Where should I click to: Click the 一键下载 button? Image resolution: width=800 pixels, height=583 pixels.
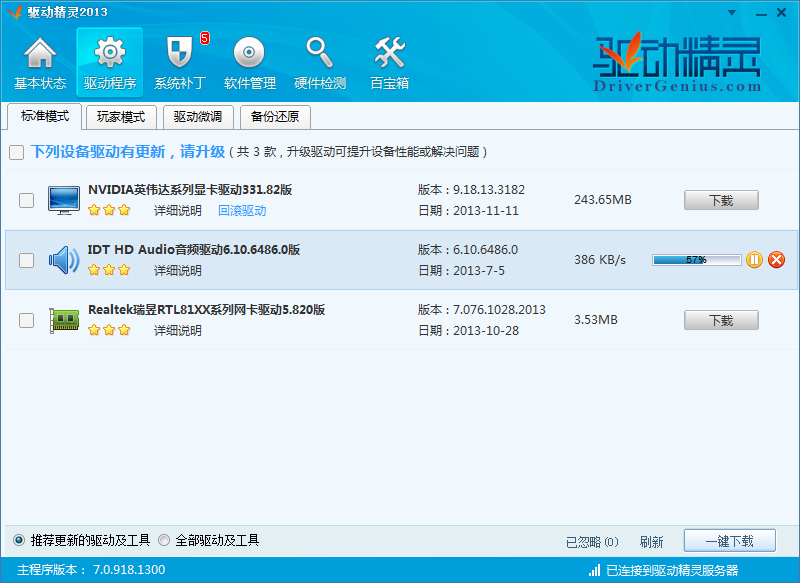[730, 541]
